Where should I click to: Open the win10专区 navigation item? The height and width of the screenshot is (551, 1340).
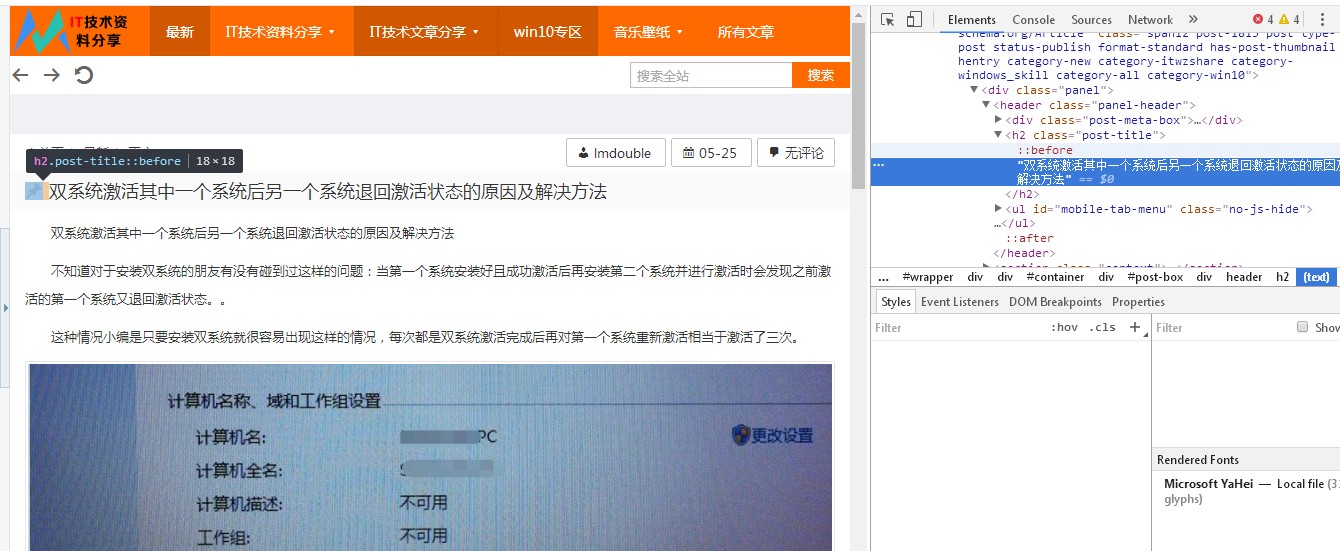(547, 31)
